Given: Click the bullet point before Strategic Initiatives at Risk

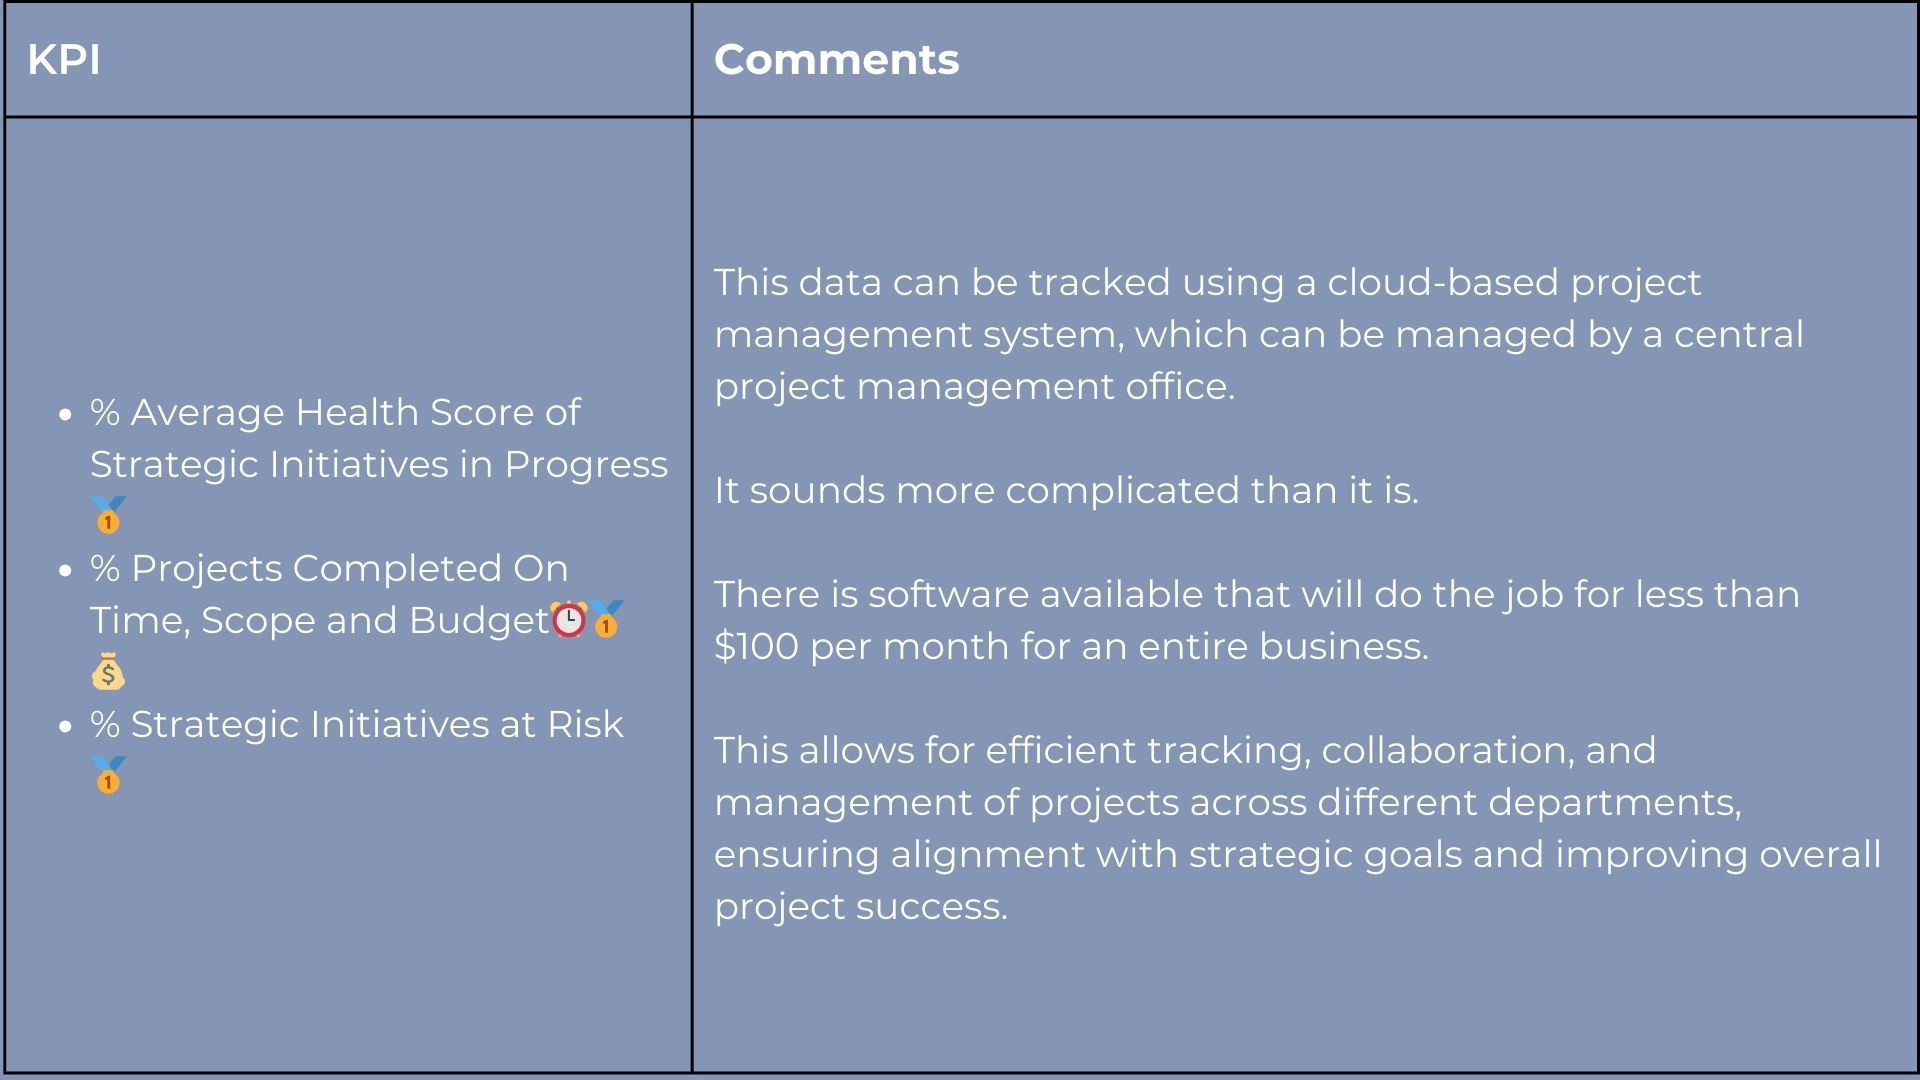Looking at the screenshot, I should [x=66, y=726].
